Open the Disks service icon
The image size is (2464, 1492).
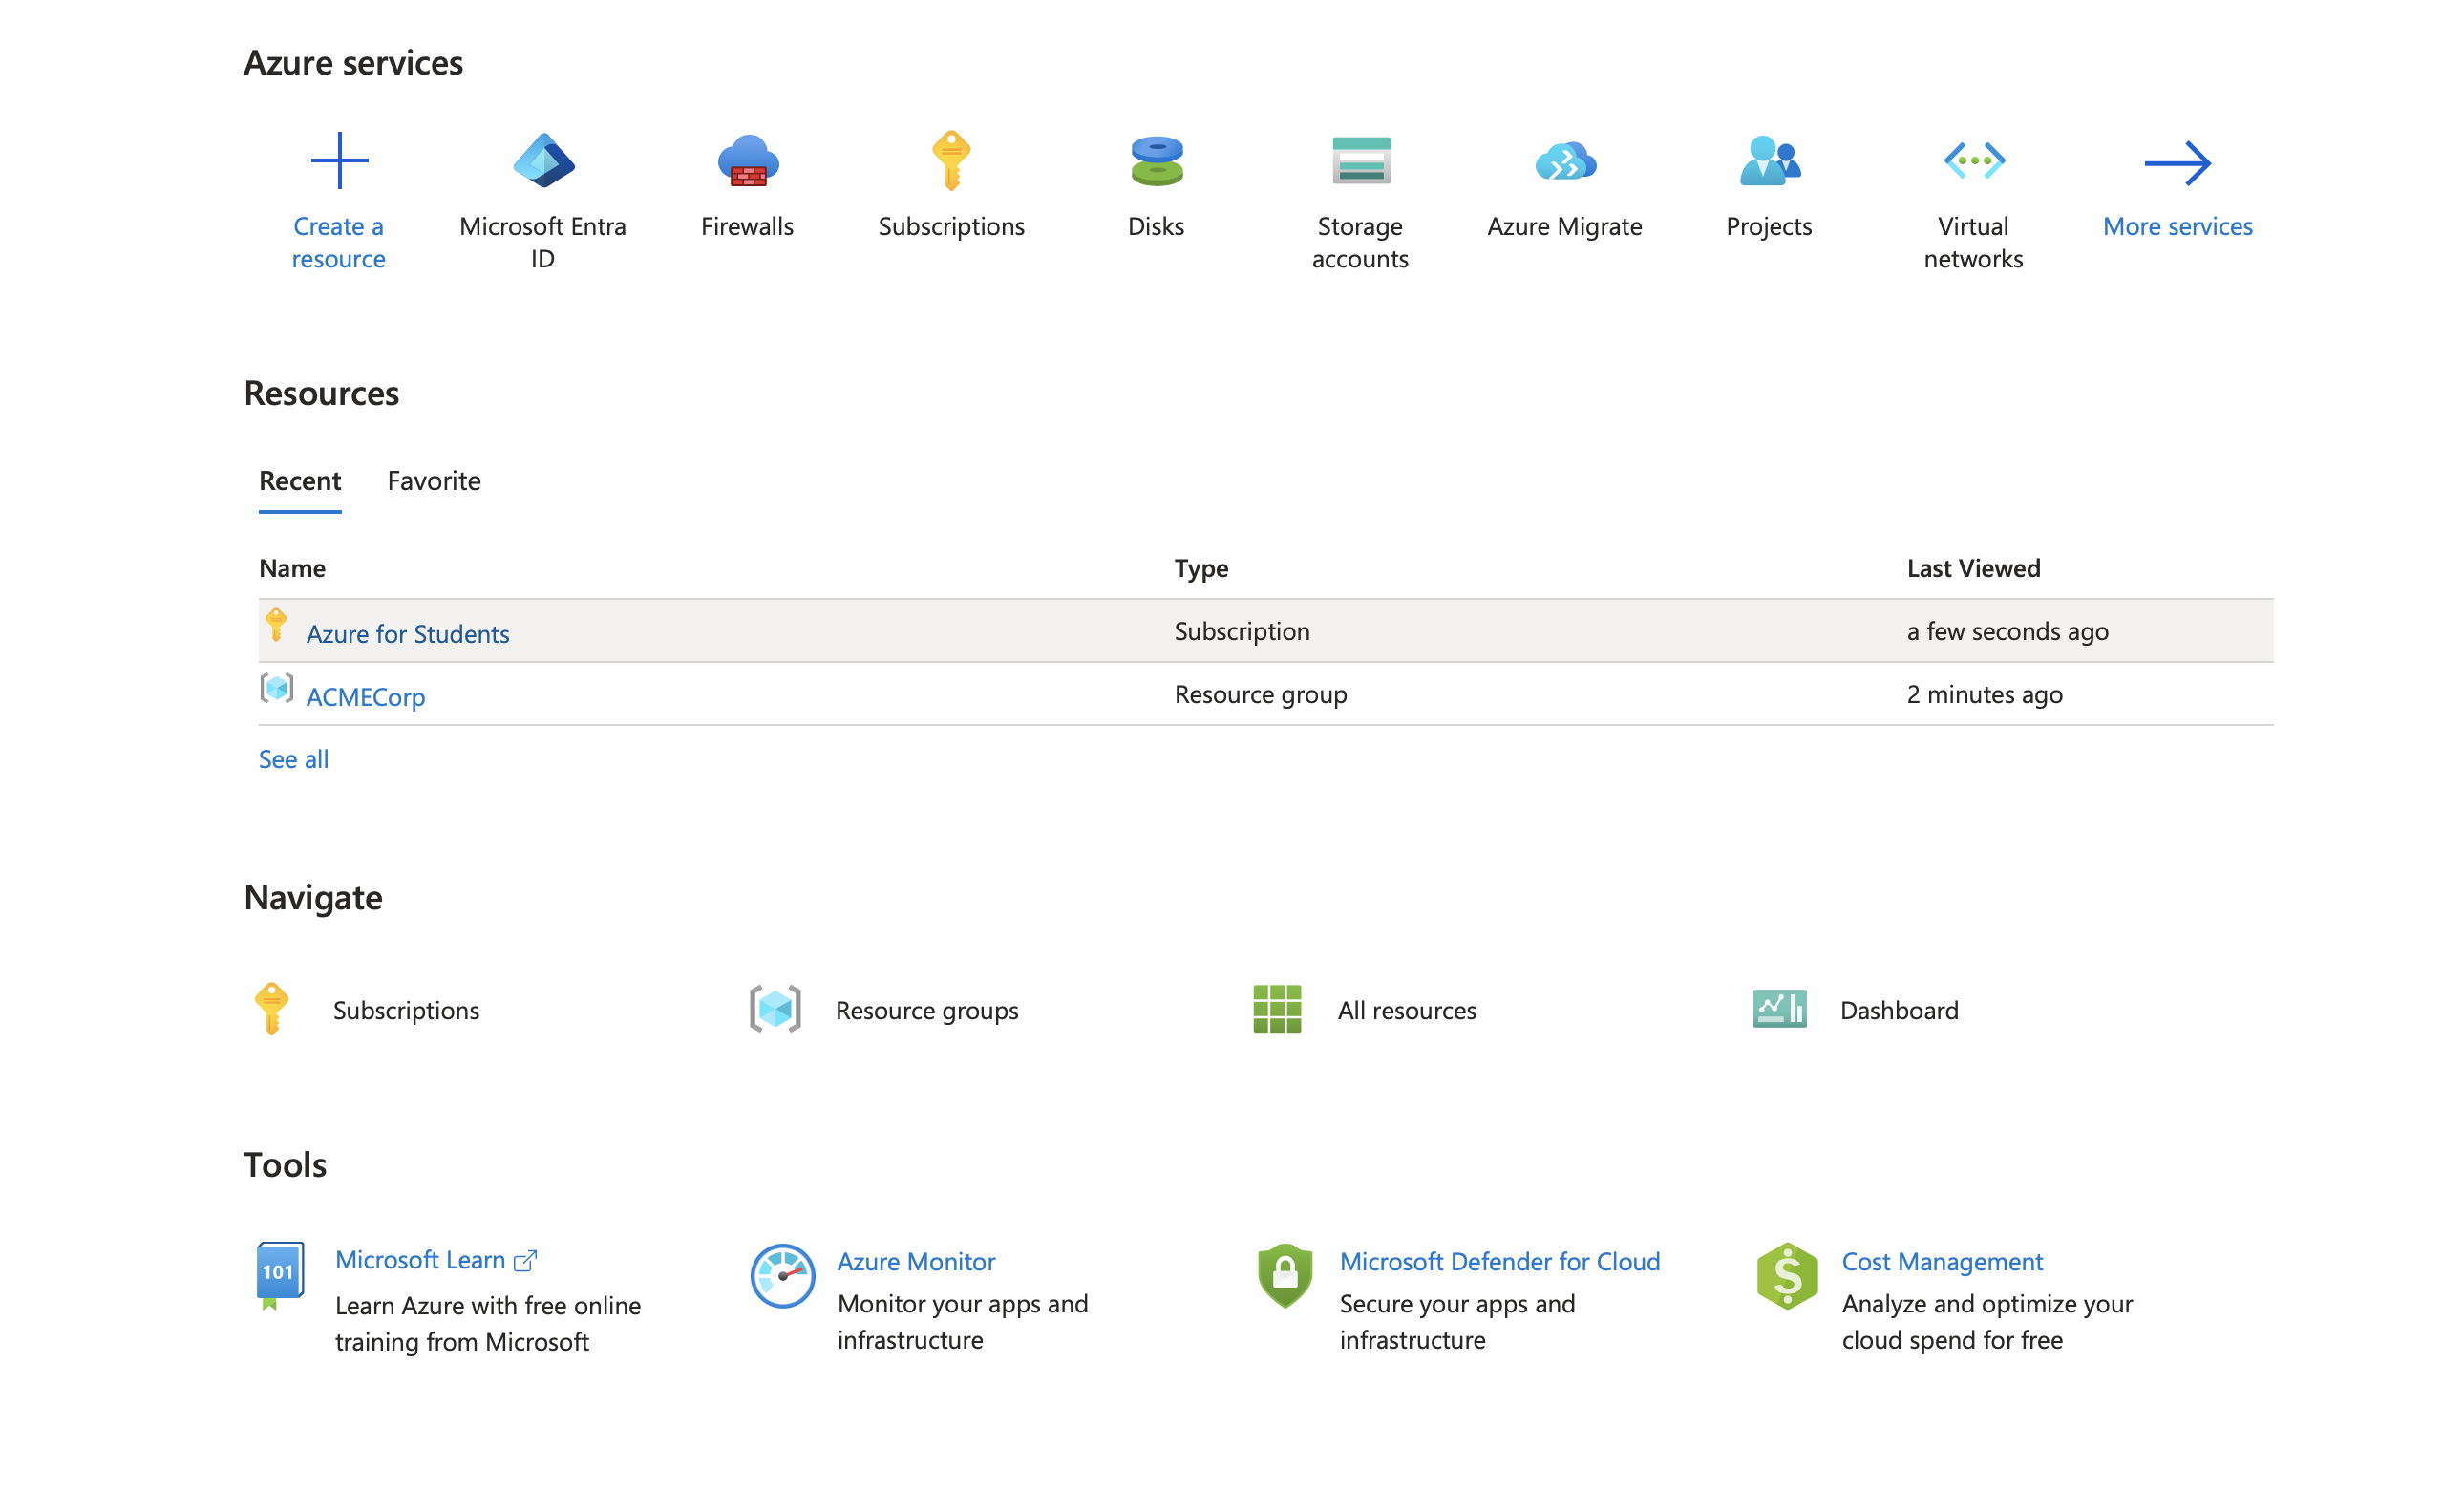1156,161
